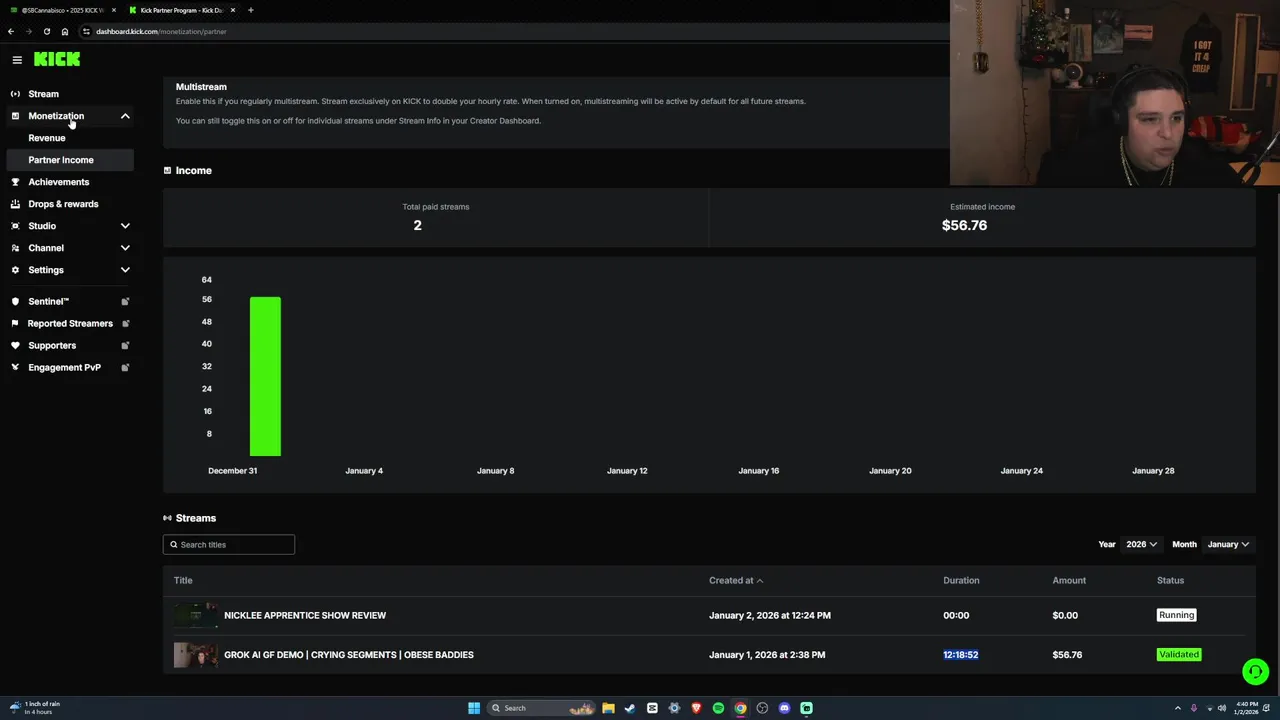This screenshot has width=1280, height=720.
Task: Click the Duration column header
Action: tap(961, 580)
